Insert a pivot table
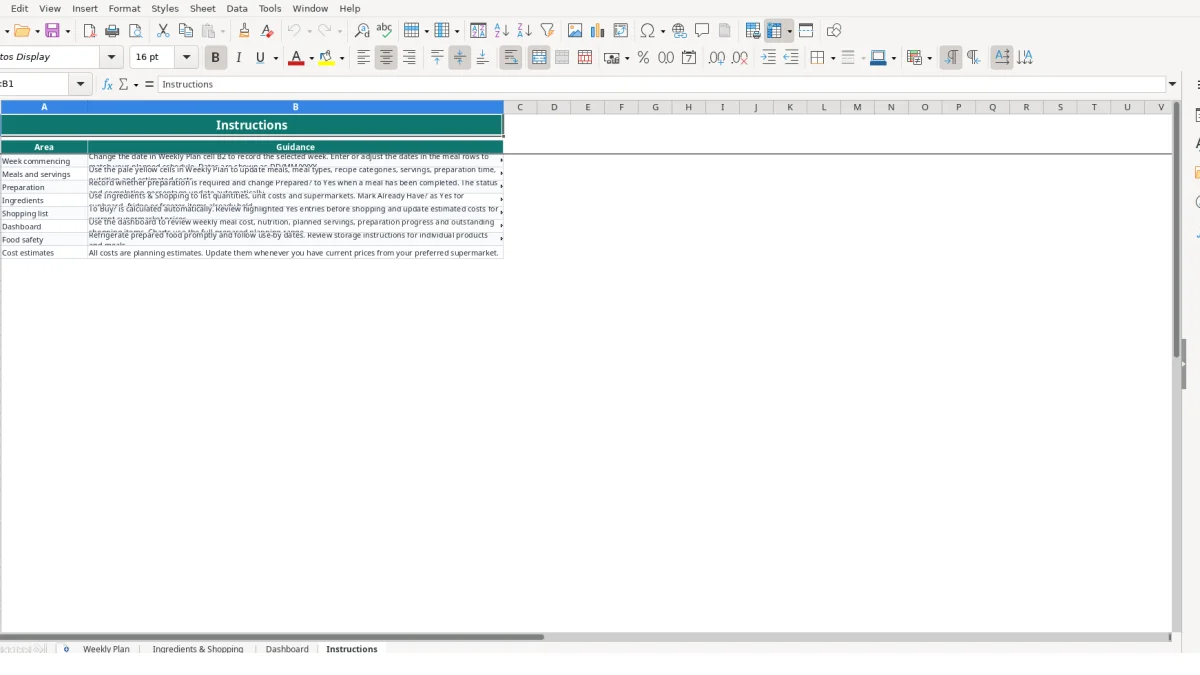The image size is (1200, 675). pyautogui.click(x=621, y=31)
